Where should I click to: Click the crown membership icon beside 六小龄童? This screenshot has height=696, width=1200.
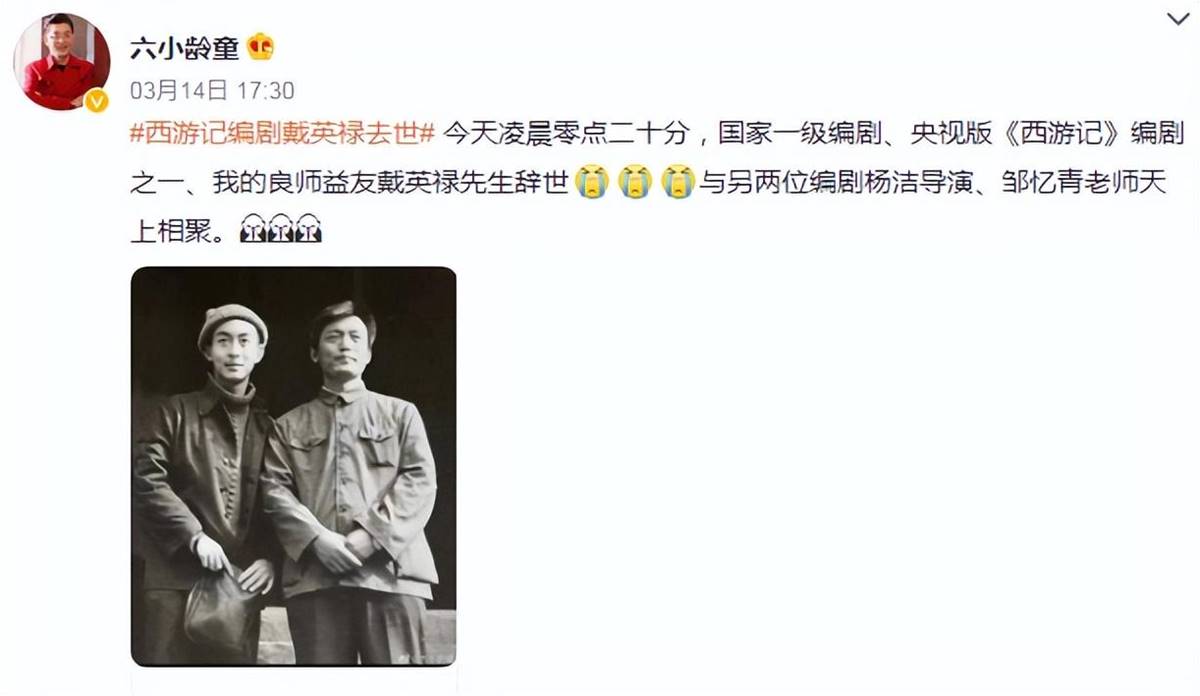(260, 46)
